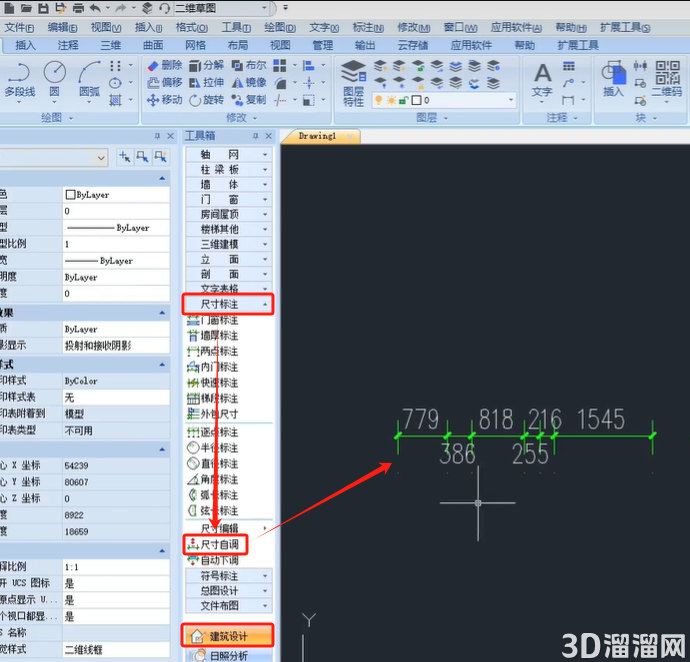Click the 尺寸自调 command

coord(217,544)
